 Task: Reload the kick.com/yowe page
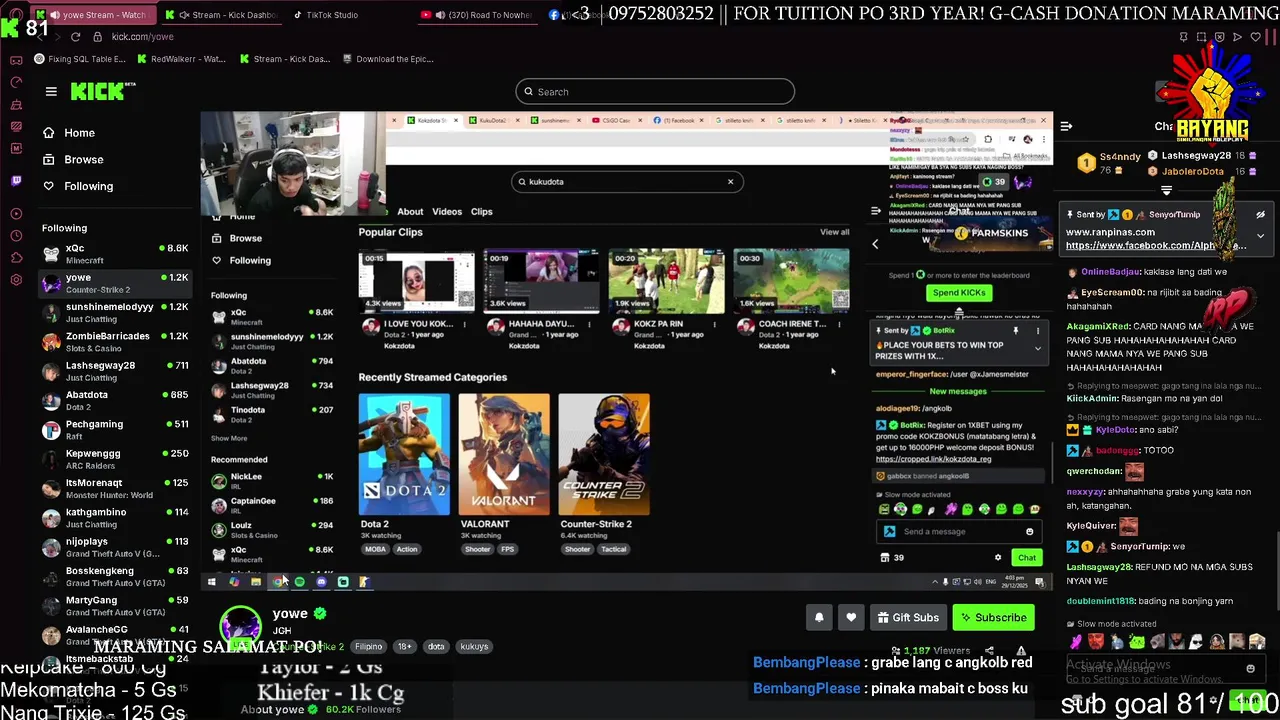tap(76, 37)
